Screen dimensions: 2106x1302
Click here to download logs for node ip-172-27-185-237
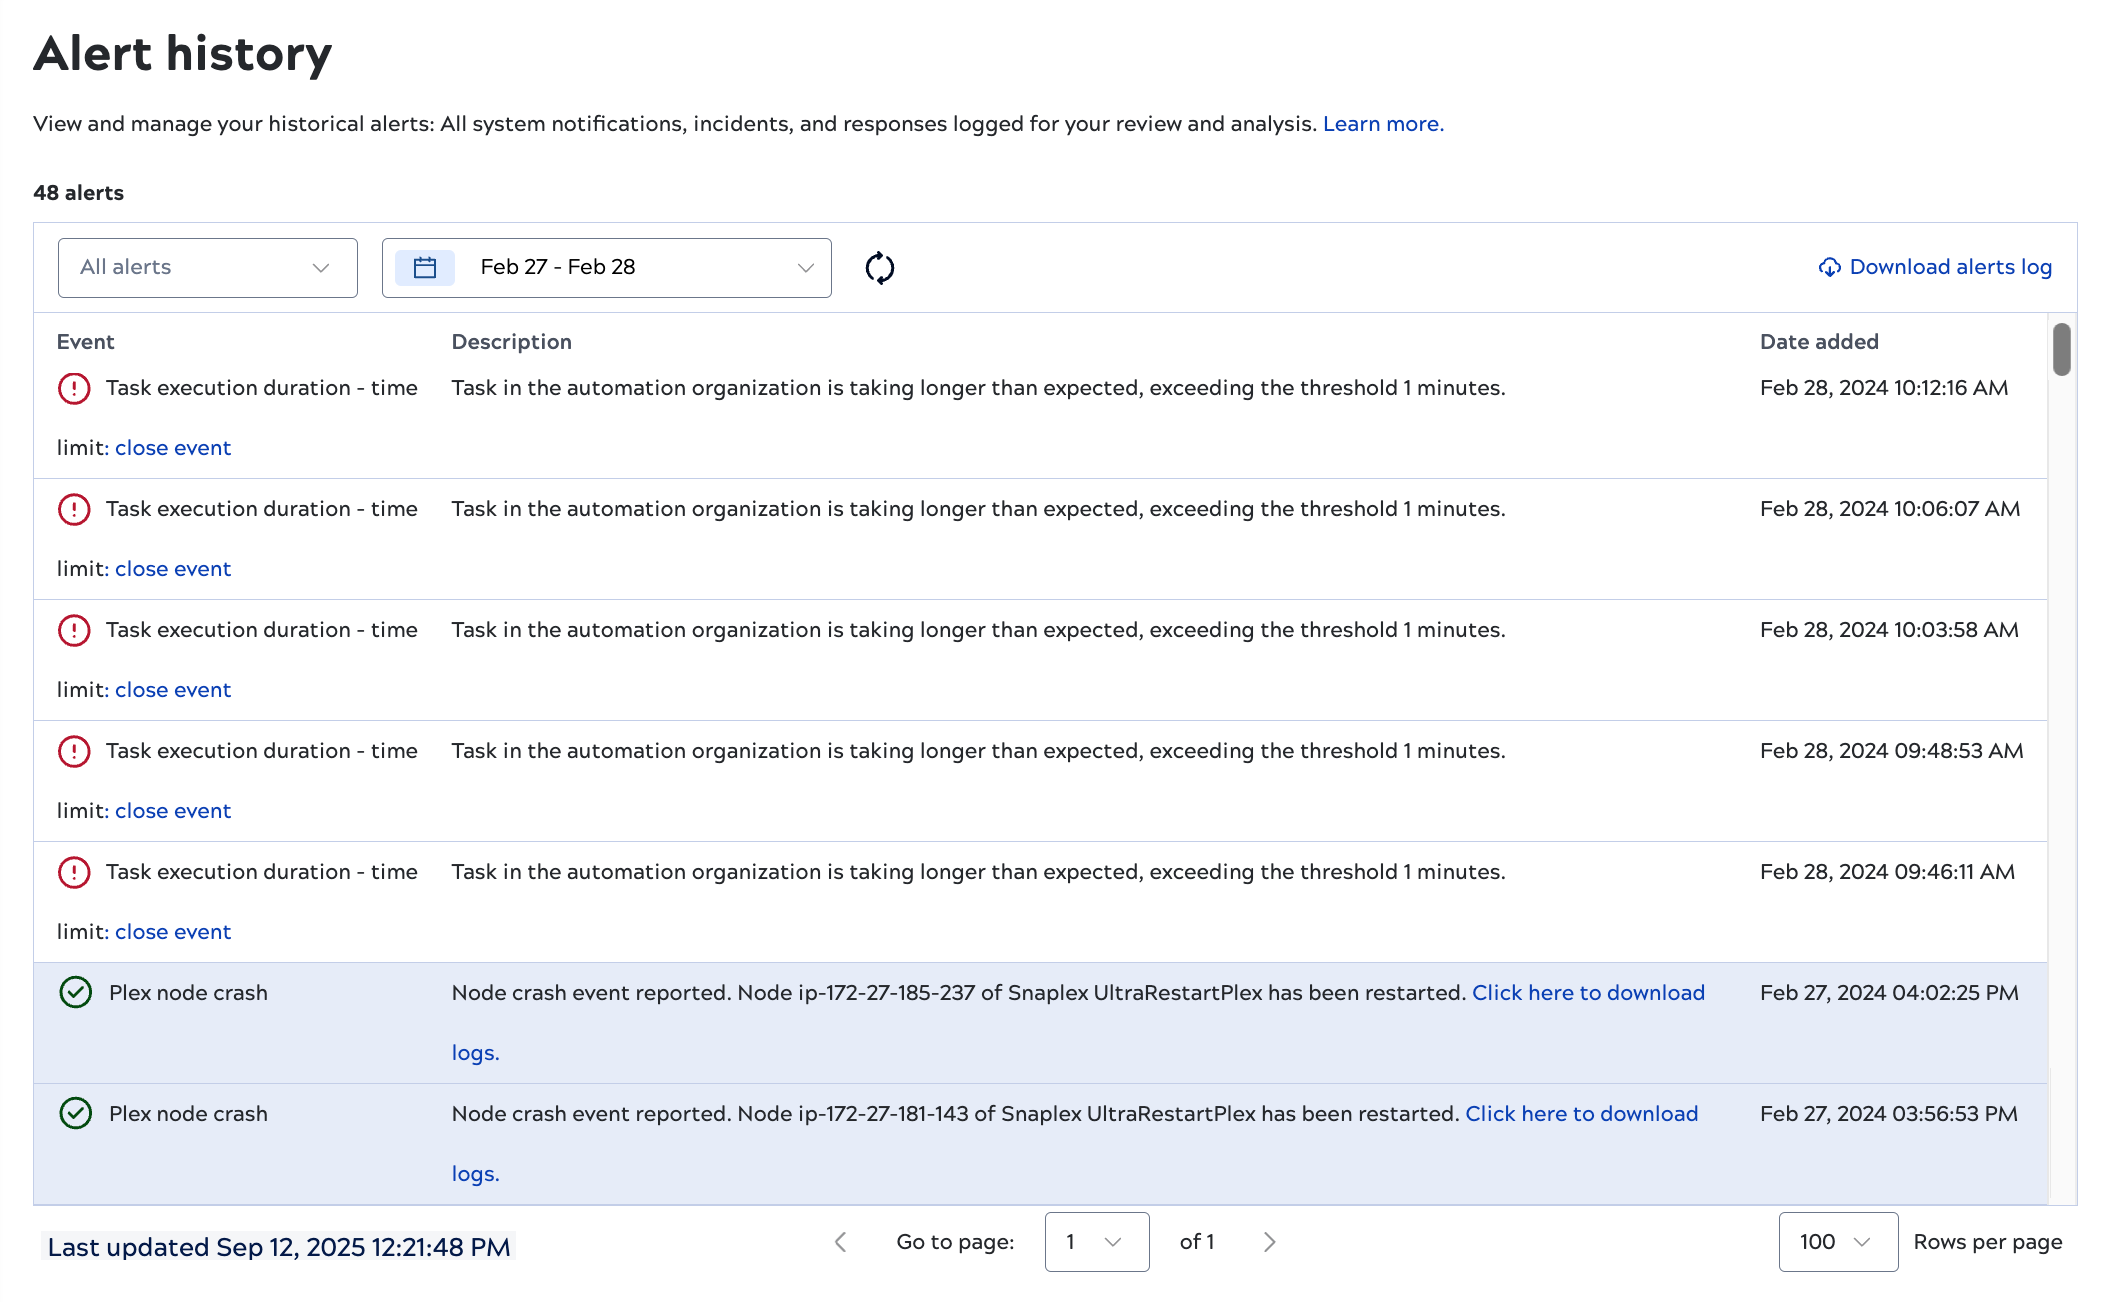click(x=1588, y=992)
